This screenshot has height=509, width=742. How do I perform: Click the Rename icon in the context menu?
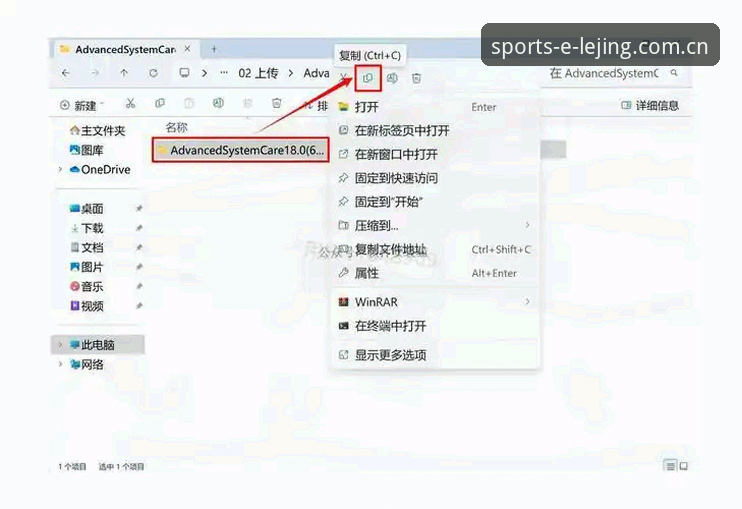(x=392, y=78)
